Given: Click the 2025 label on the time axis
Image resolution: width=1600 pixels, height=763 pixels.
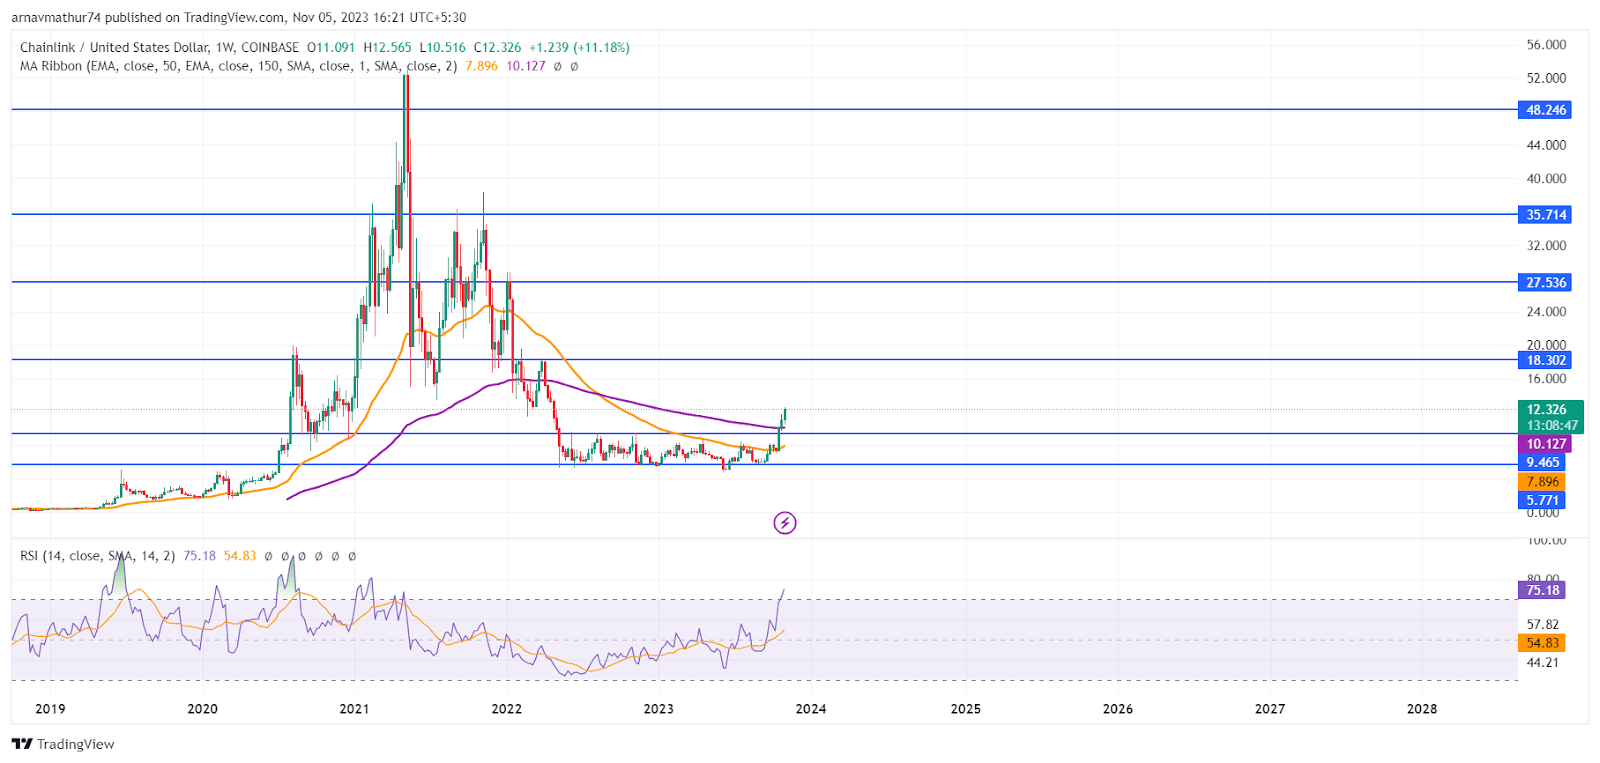Looking at the screenshot, I should [x=965, y=709].
